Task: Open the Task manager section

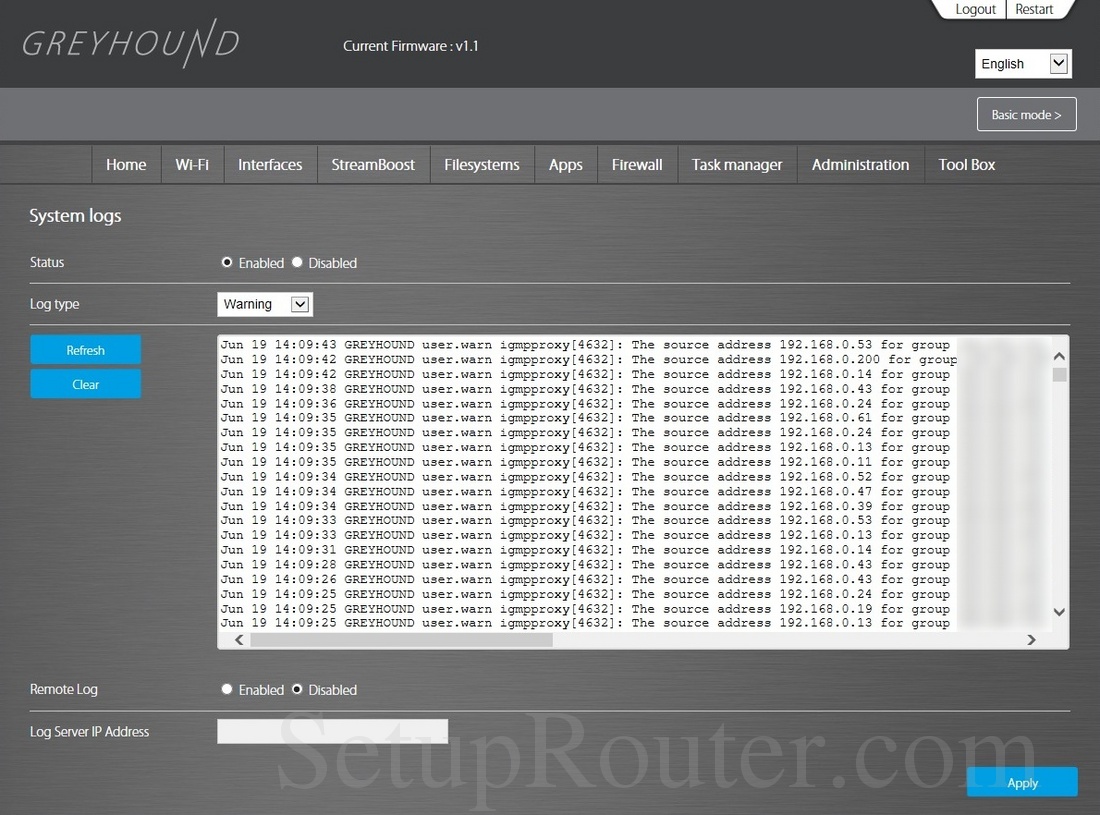Action: [x=737, y=164]
